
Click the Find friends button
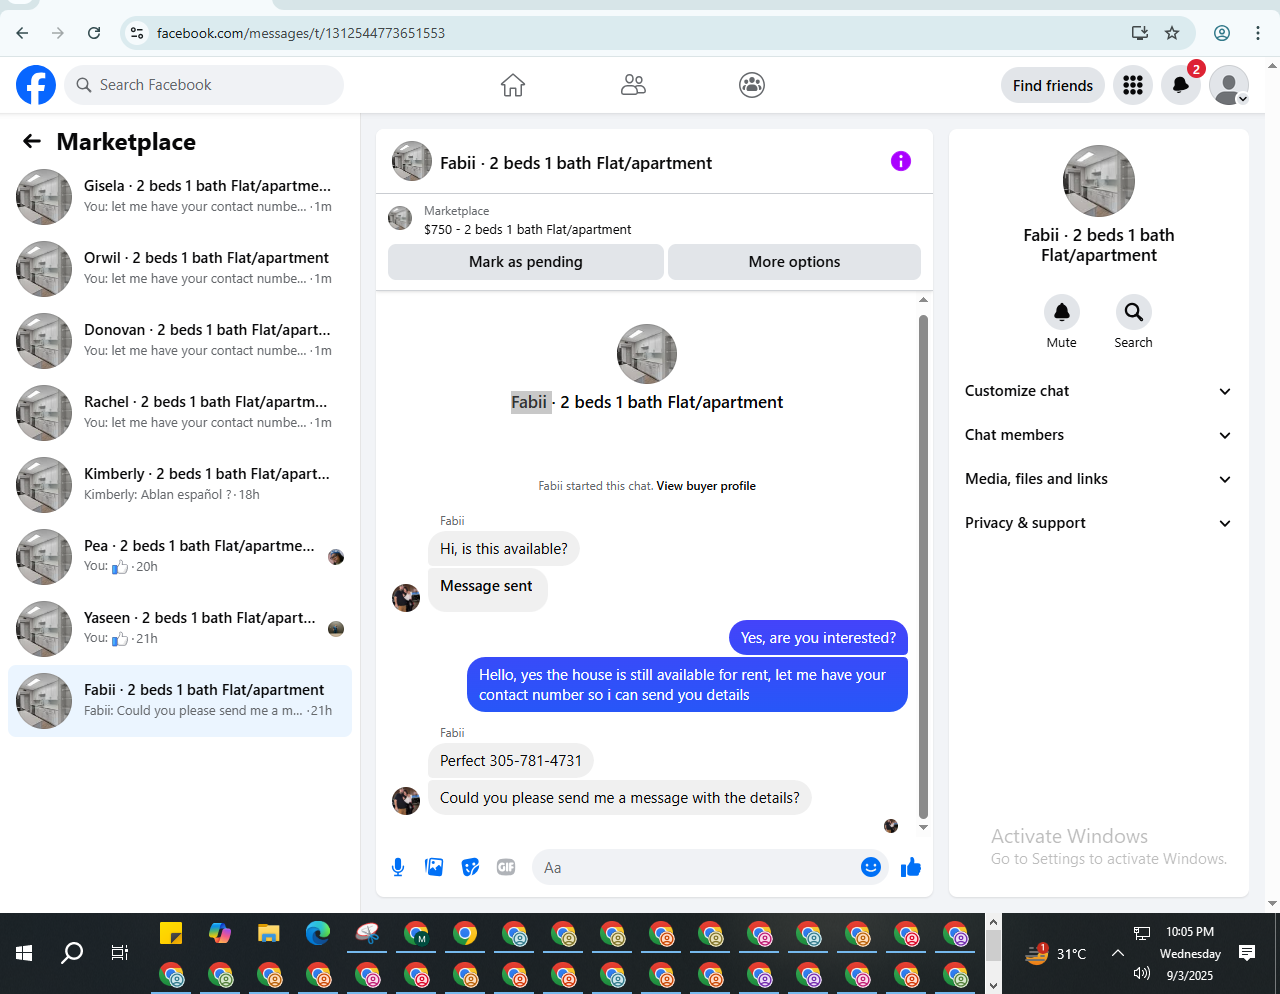pyautogui.click(x=1053, y=86)
